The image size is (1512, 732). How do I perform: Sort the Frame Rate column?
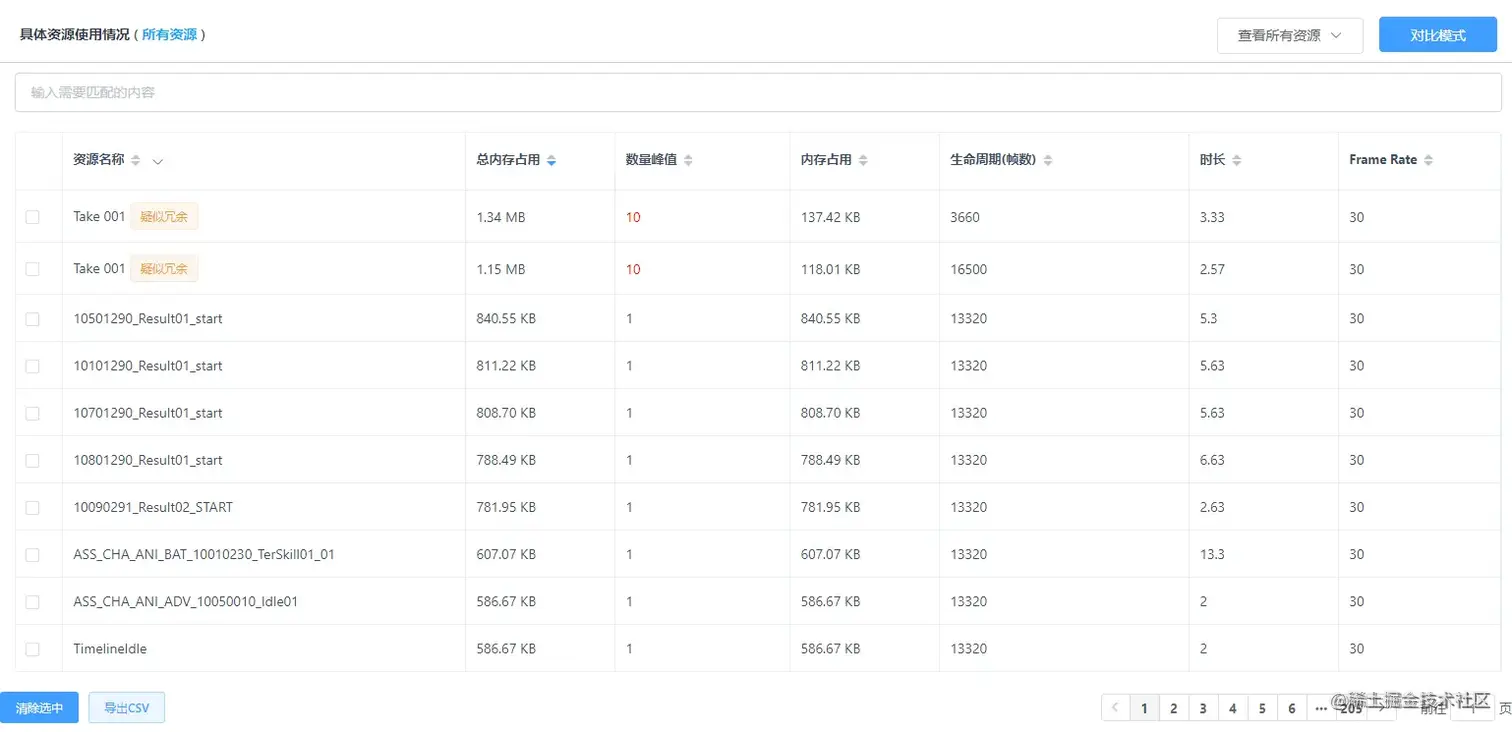coord(1429,159)
